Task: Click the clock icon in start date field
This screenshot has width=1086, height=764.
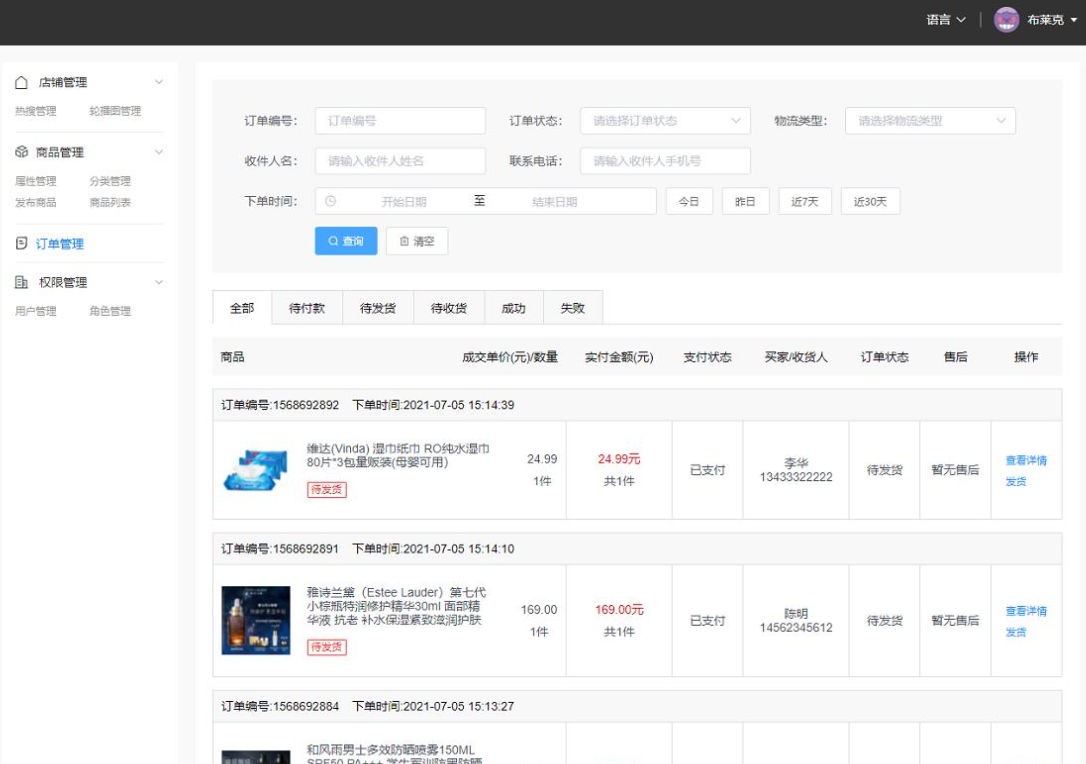Action: click(x=330, y=201)
